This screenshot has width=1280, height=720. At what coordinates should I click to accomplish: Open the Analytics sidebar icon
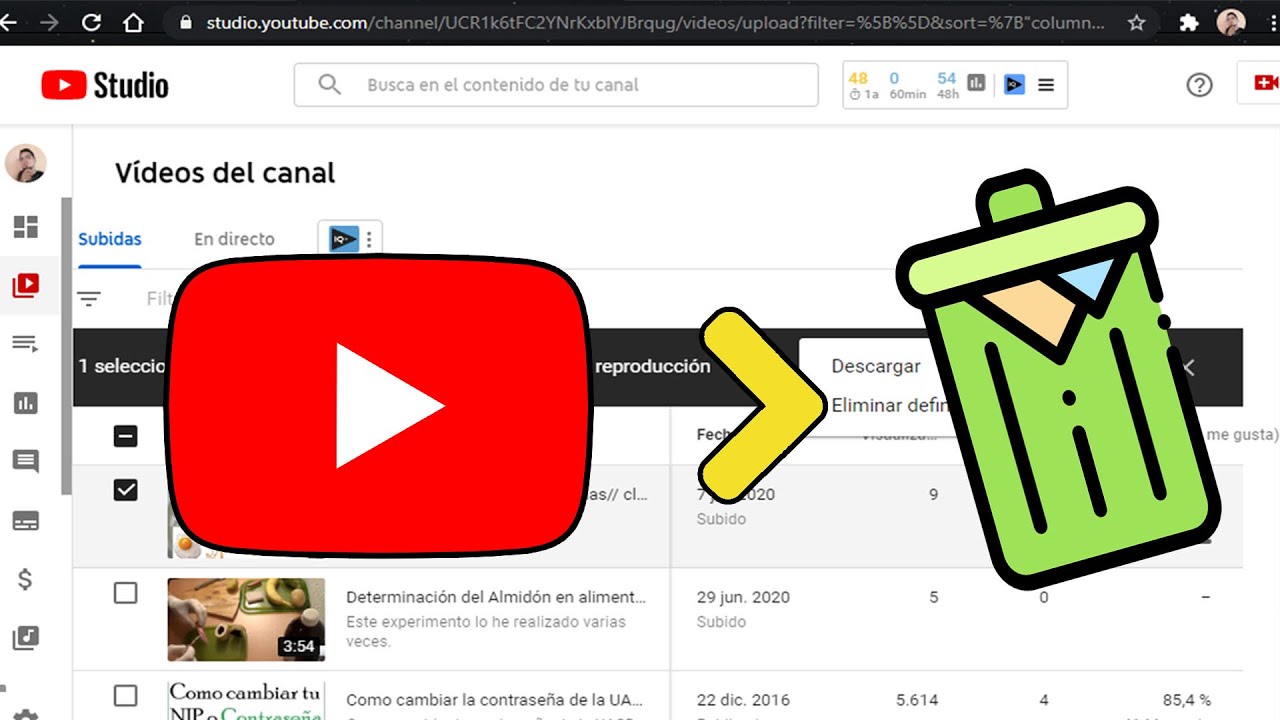click(25, 403)
